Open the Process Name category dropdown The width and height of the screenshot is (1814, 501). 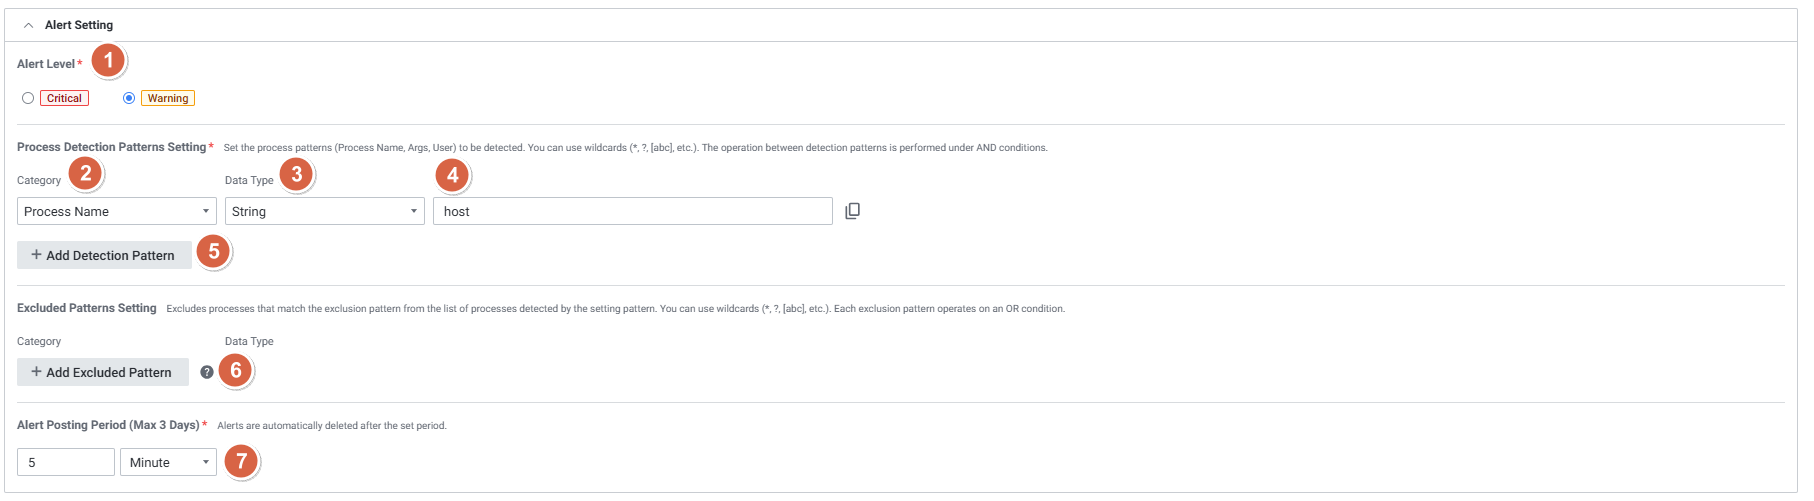pos(117,211)
